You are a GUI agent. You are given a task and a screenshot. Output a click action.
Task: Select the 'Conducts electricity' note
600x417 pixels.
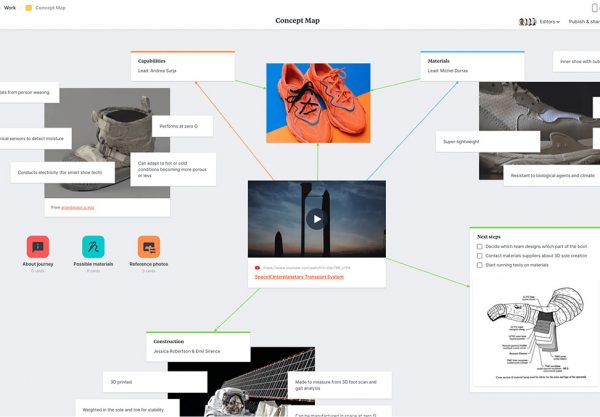click(x=62, y=172)
